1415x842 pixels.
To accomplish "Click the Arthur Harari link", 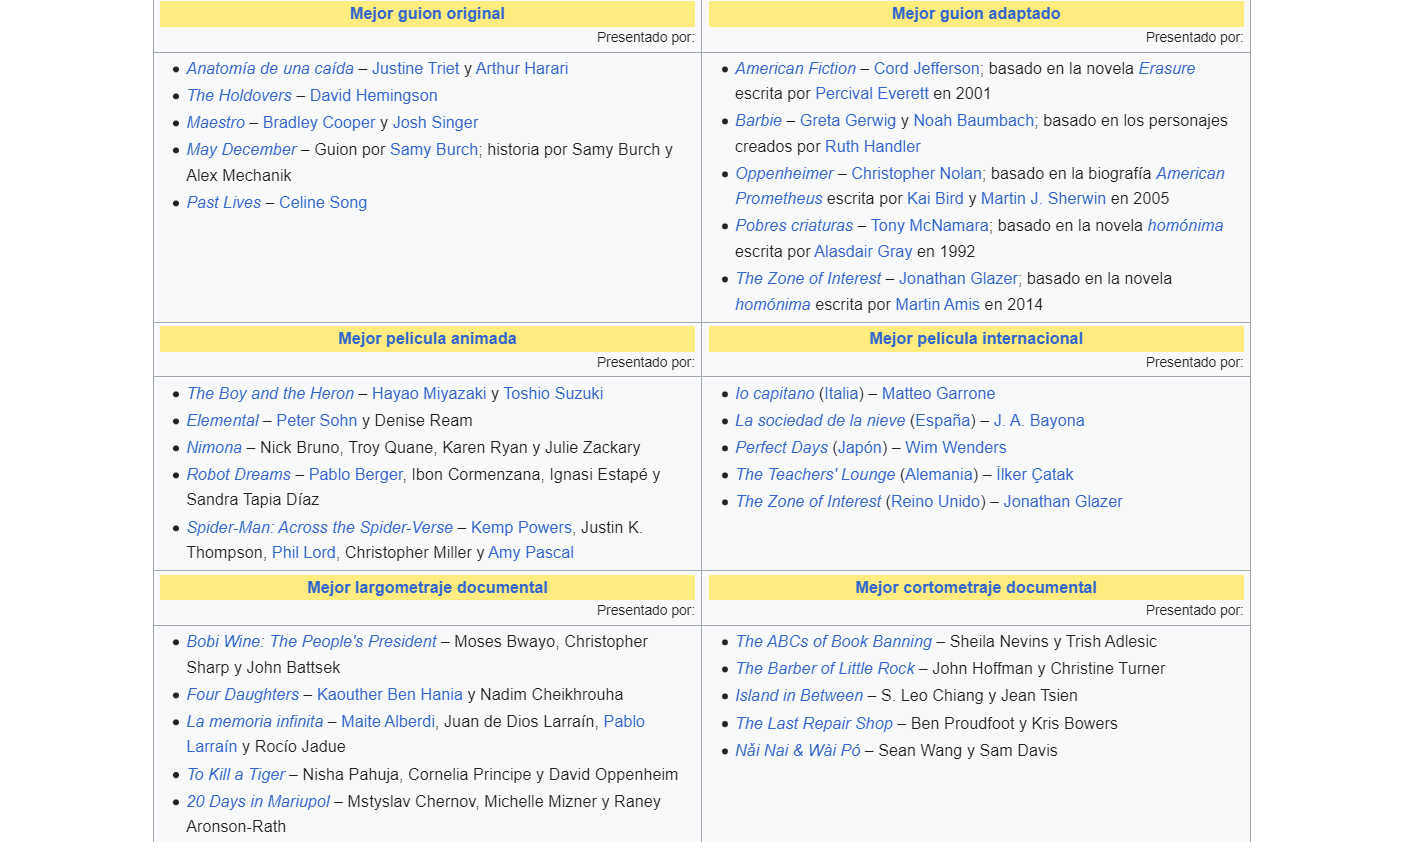I will tap(522, 69).
